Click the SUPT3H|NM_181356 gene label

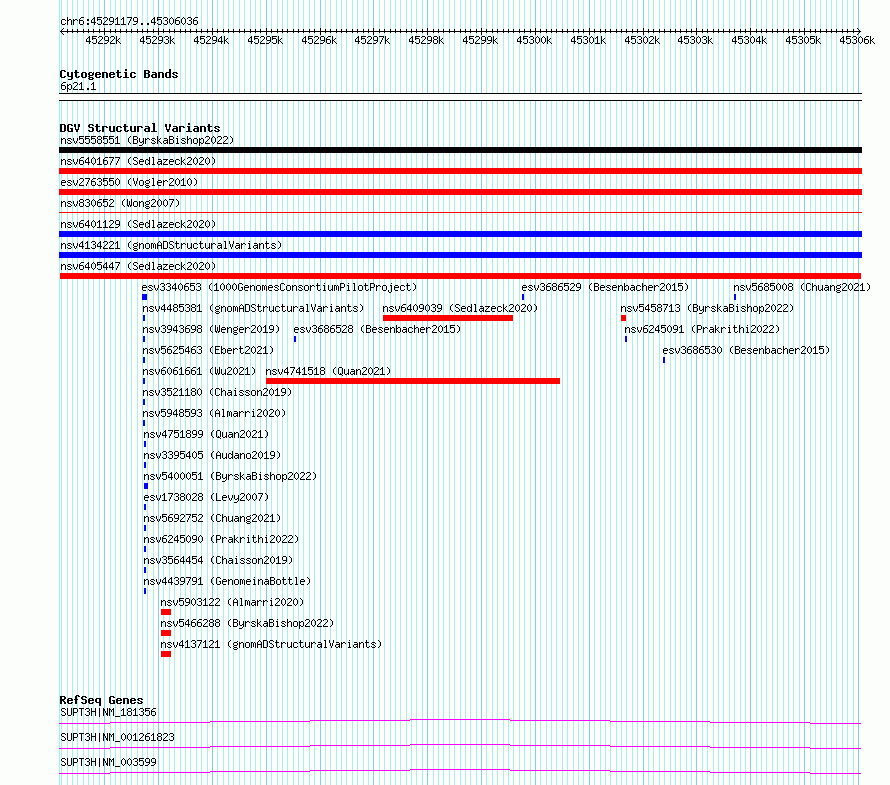point(108,712)
